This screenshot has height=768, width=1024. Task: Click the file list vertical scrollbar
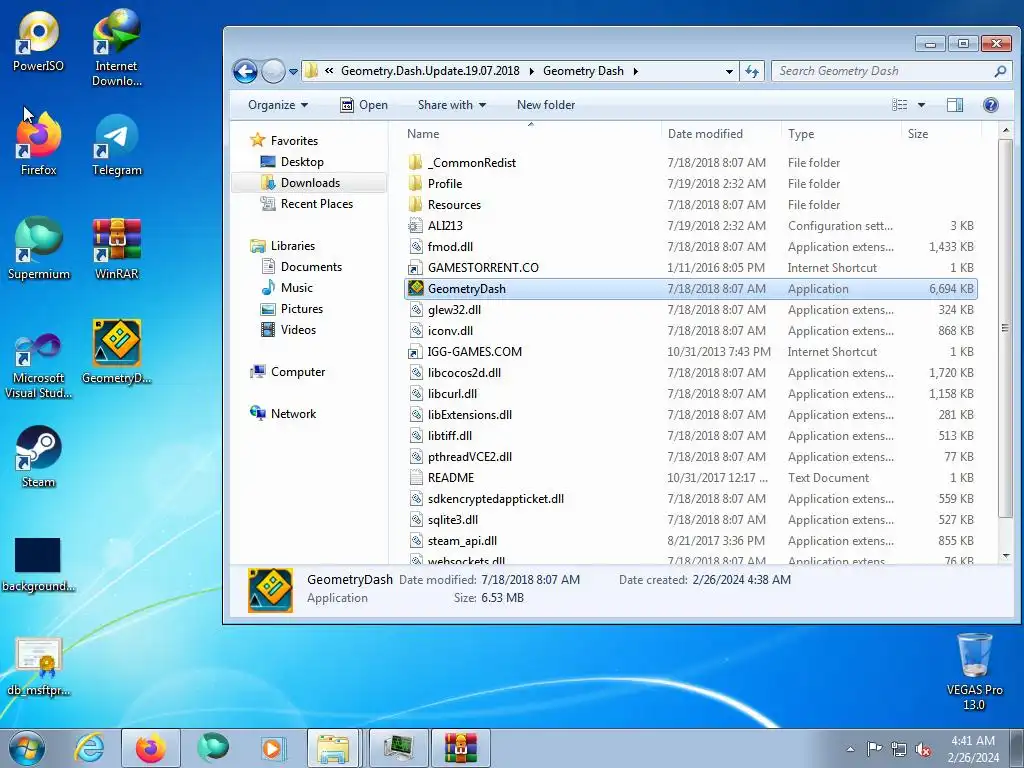[1006, 328]
